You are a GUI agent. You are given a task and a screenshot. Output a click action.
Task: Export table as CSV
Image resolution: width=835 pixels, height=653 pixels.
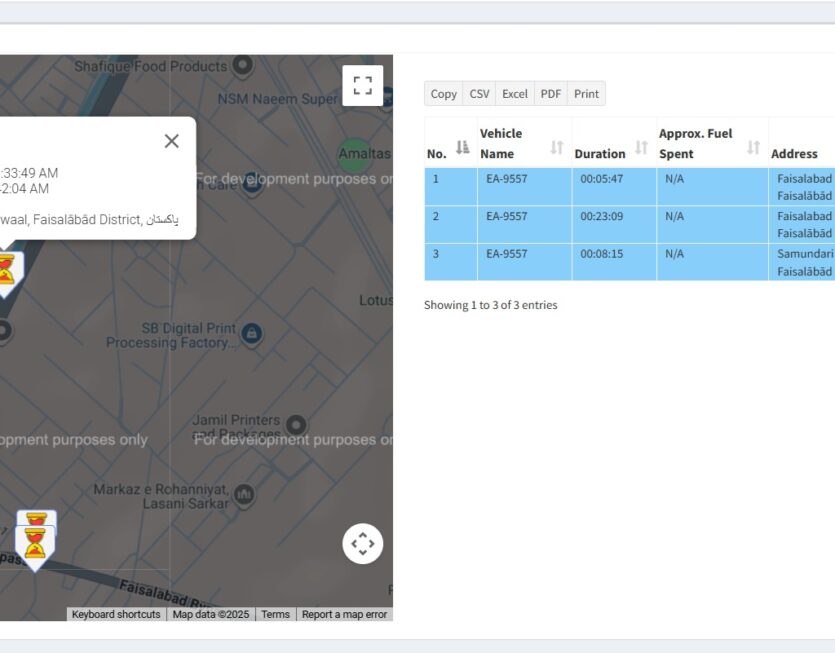[479, 94]
